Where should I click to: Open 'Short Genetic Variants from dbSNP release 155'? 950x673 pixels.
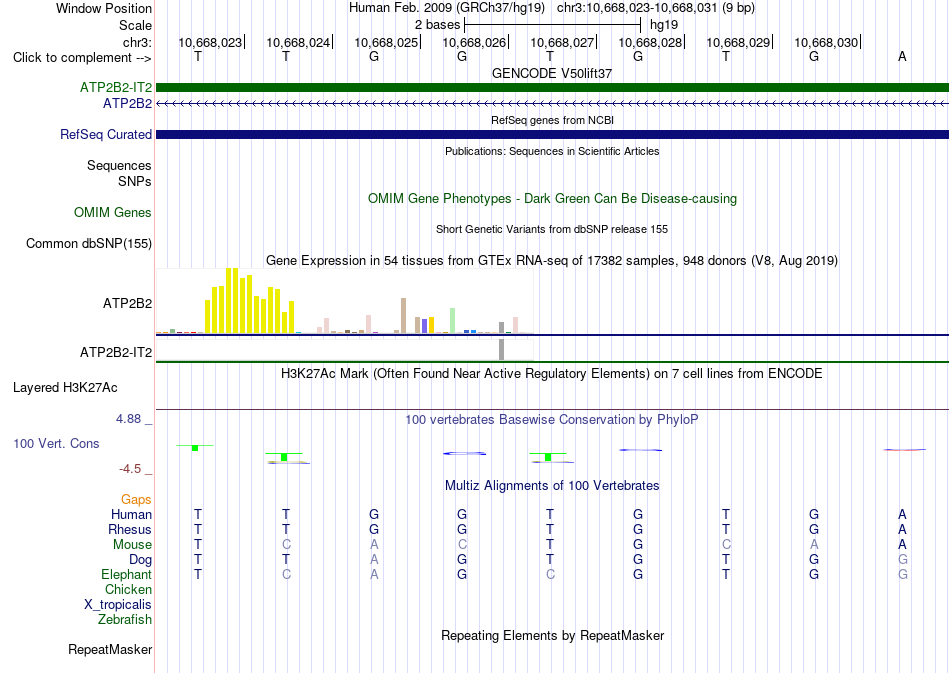(x=552, y=229)
